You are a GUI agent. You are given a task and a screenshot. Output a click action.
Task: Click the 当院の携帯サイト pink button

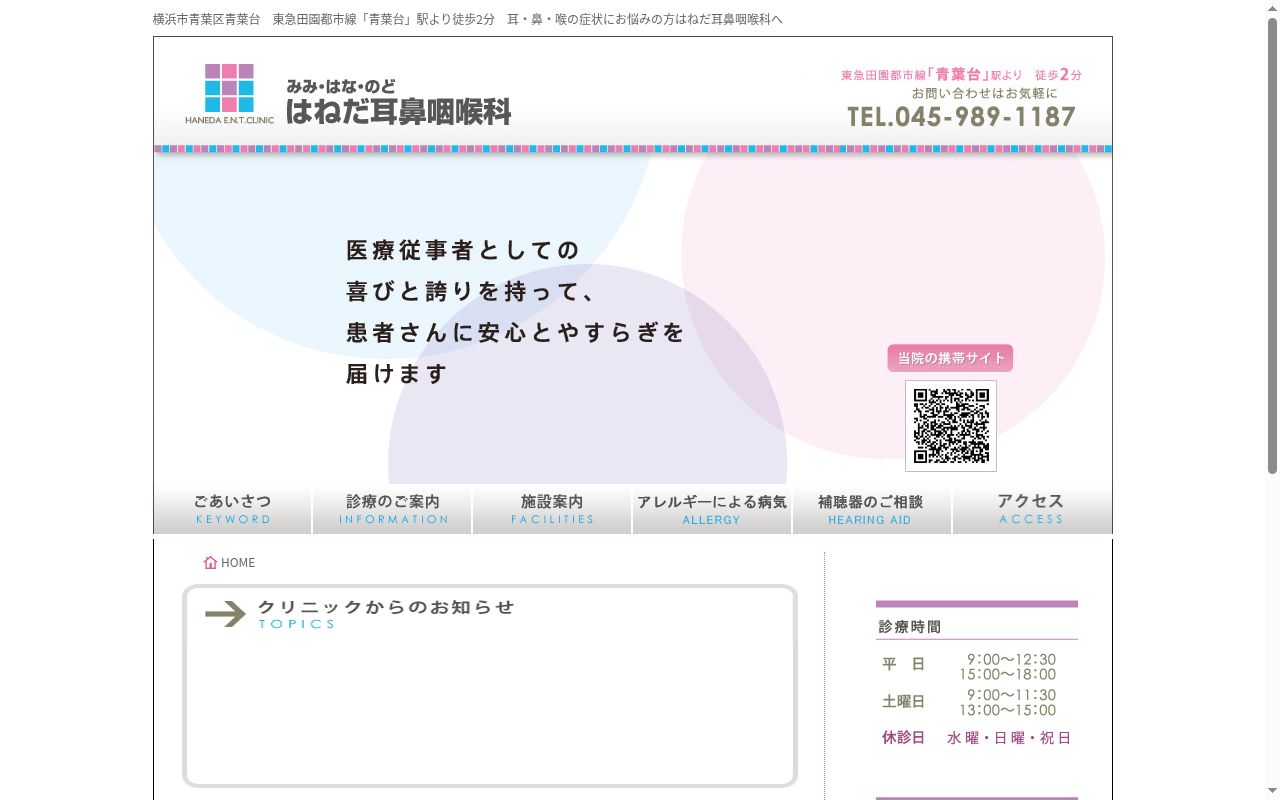950,358
